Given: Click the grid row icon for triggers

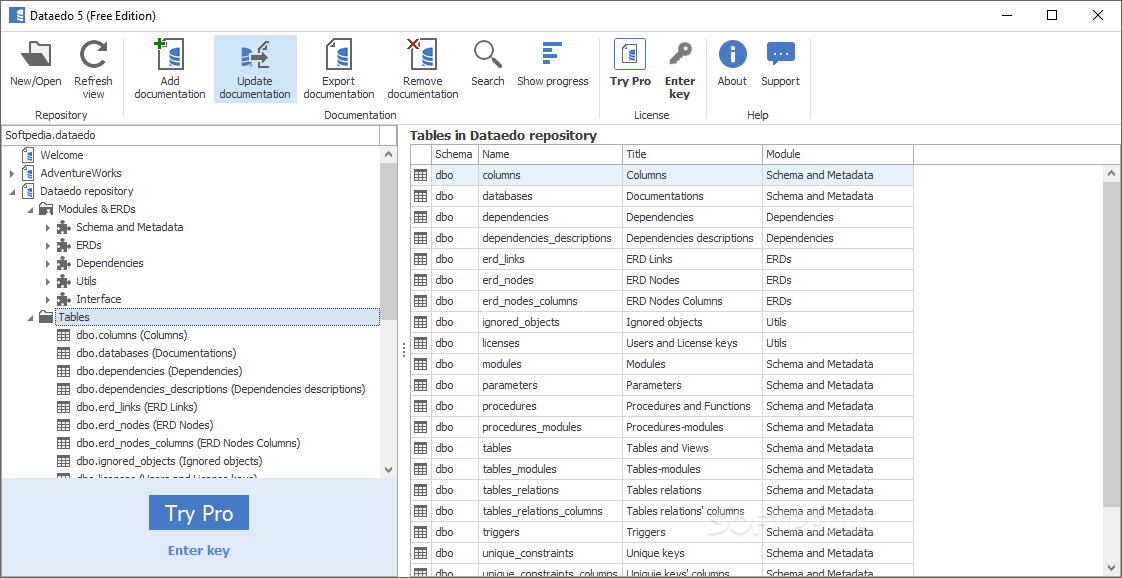Looking at the screenshot, I should 421,532.
